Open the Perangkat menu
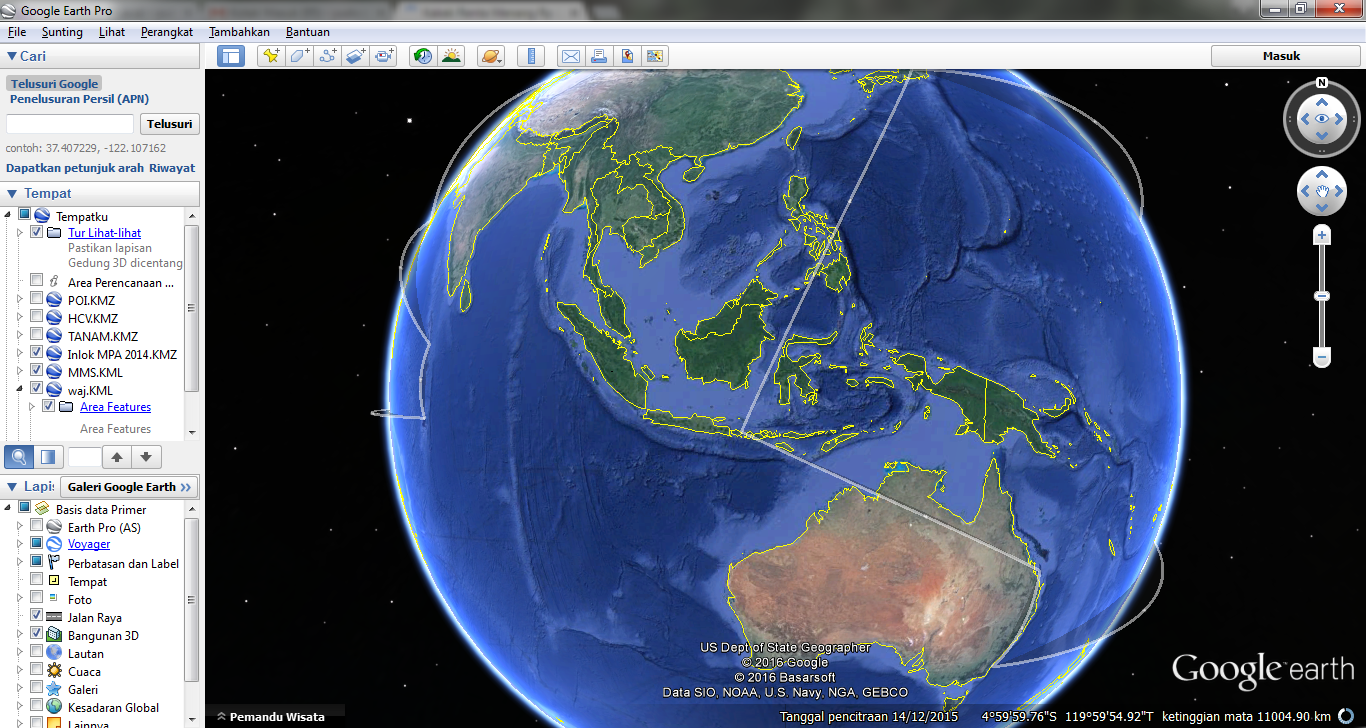Screen dimensions: 1366x728 pyautogui.click(x=167, y=32)
